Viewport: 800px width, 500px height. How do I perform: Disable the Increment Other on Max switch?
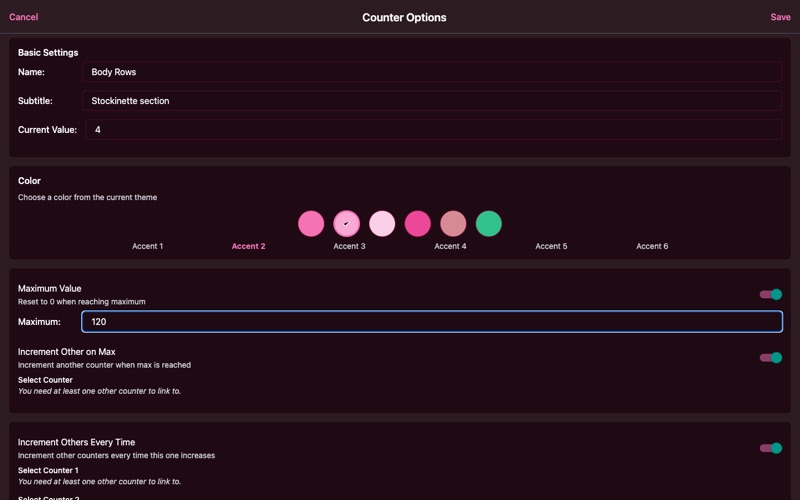770,358
